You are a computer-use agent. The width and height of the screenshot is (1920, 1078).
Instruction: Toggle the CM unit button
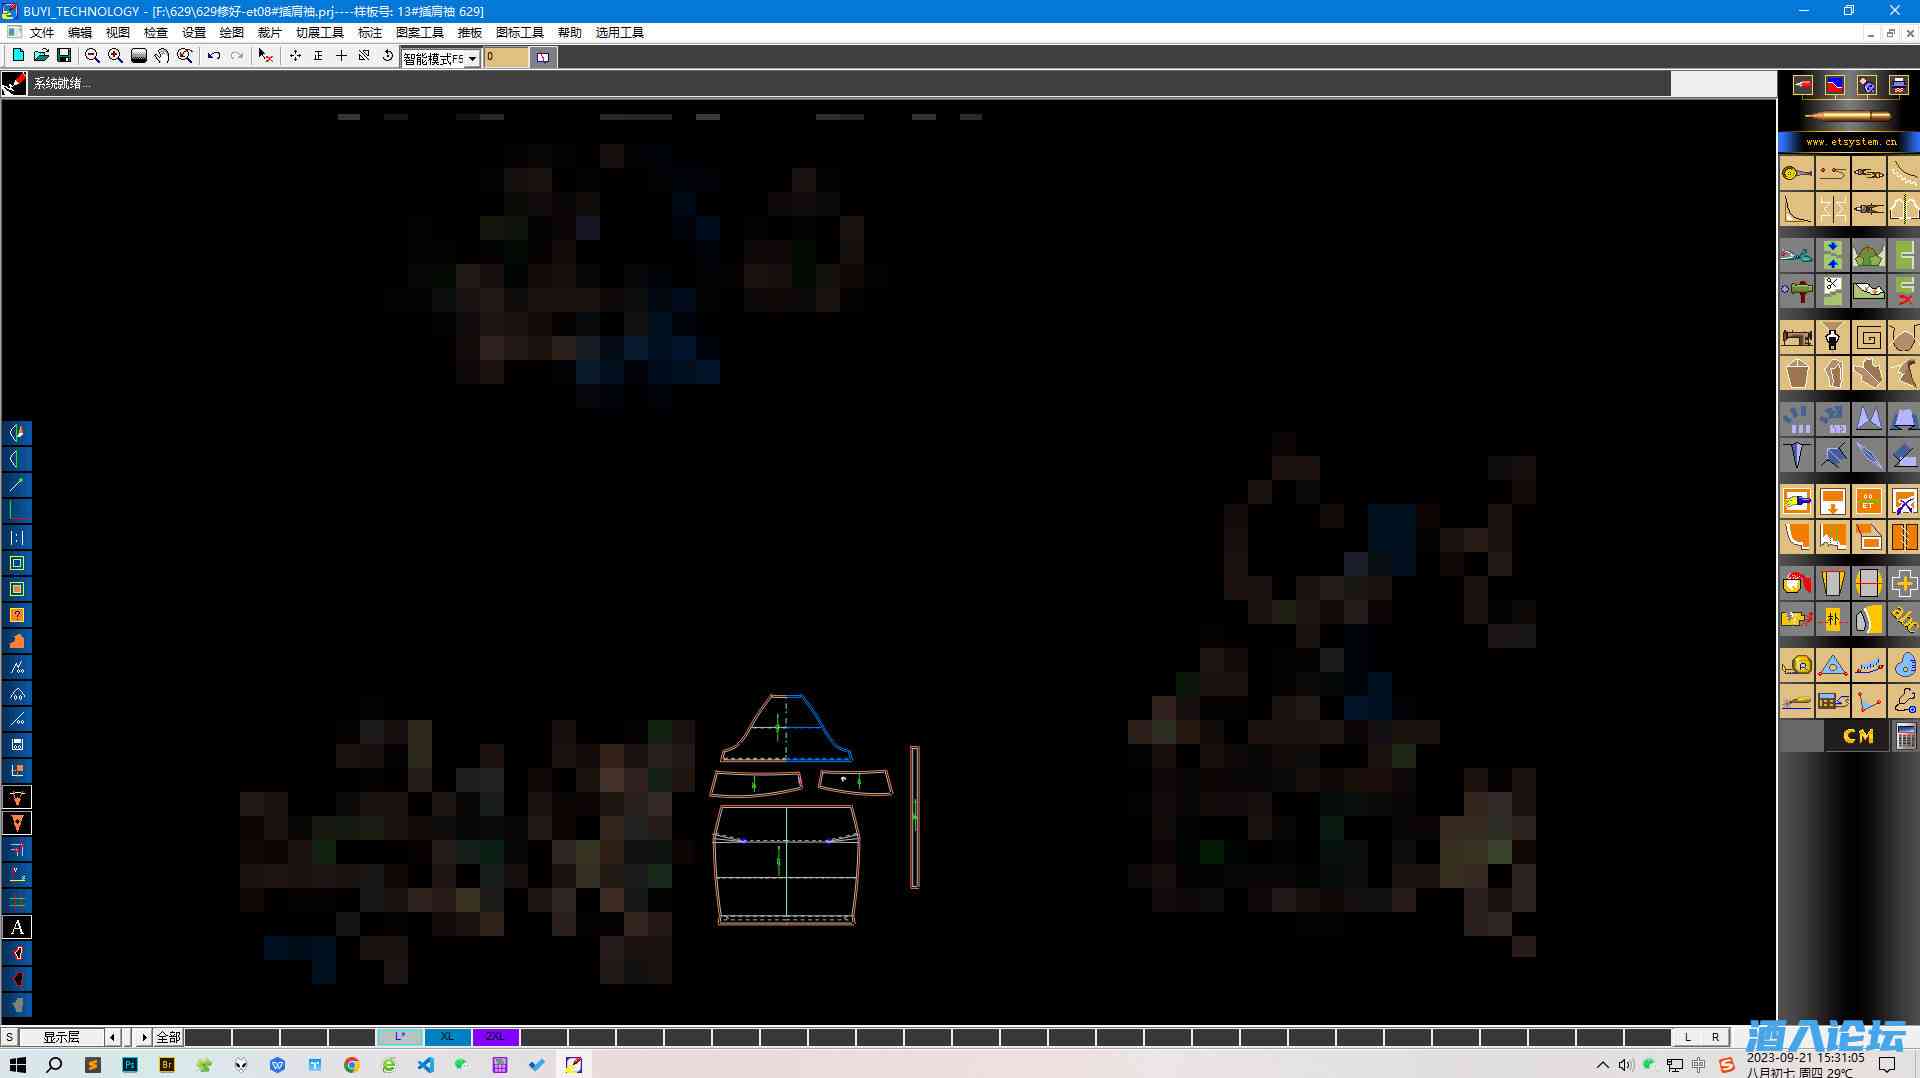1858,737
